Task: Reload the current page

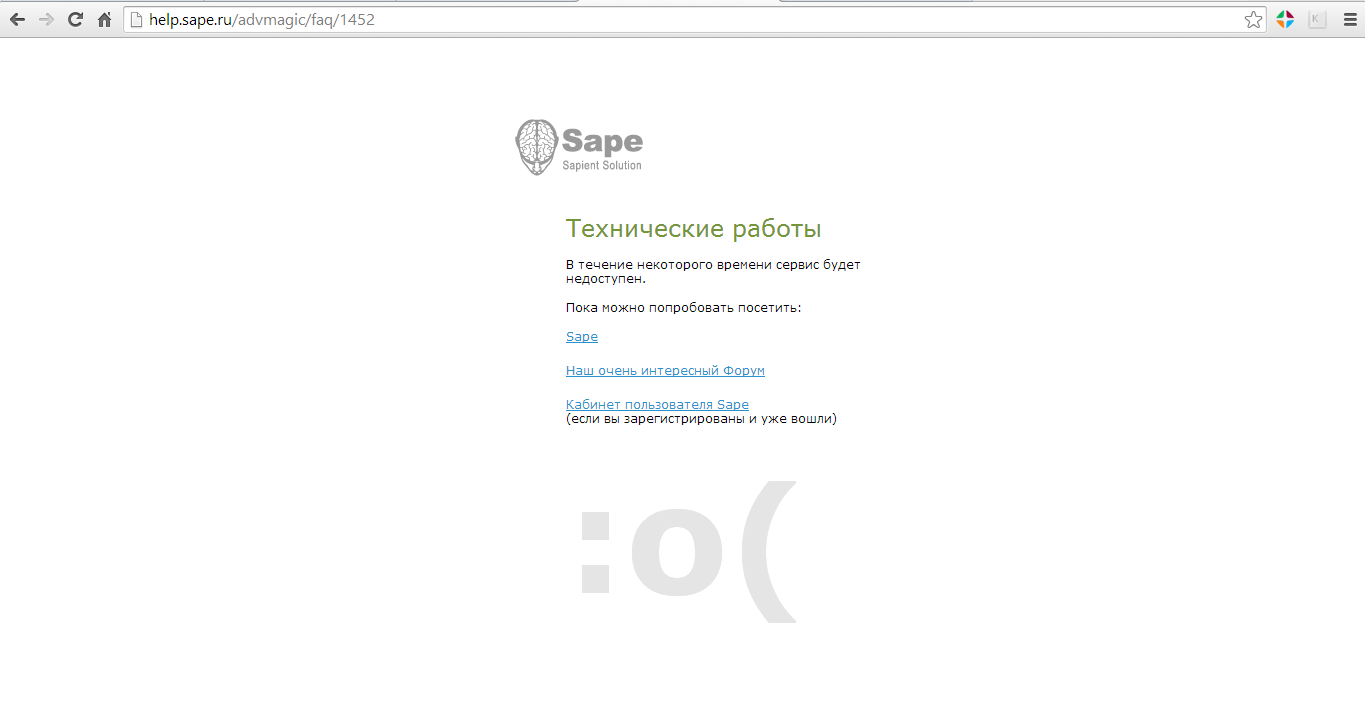Action: 75,19
